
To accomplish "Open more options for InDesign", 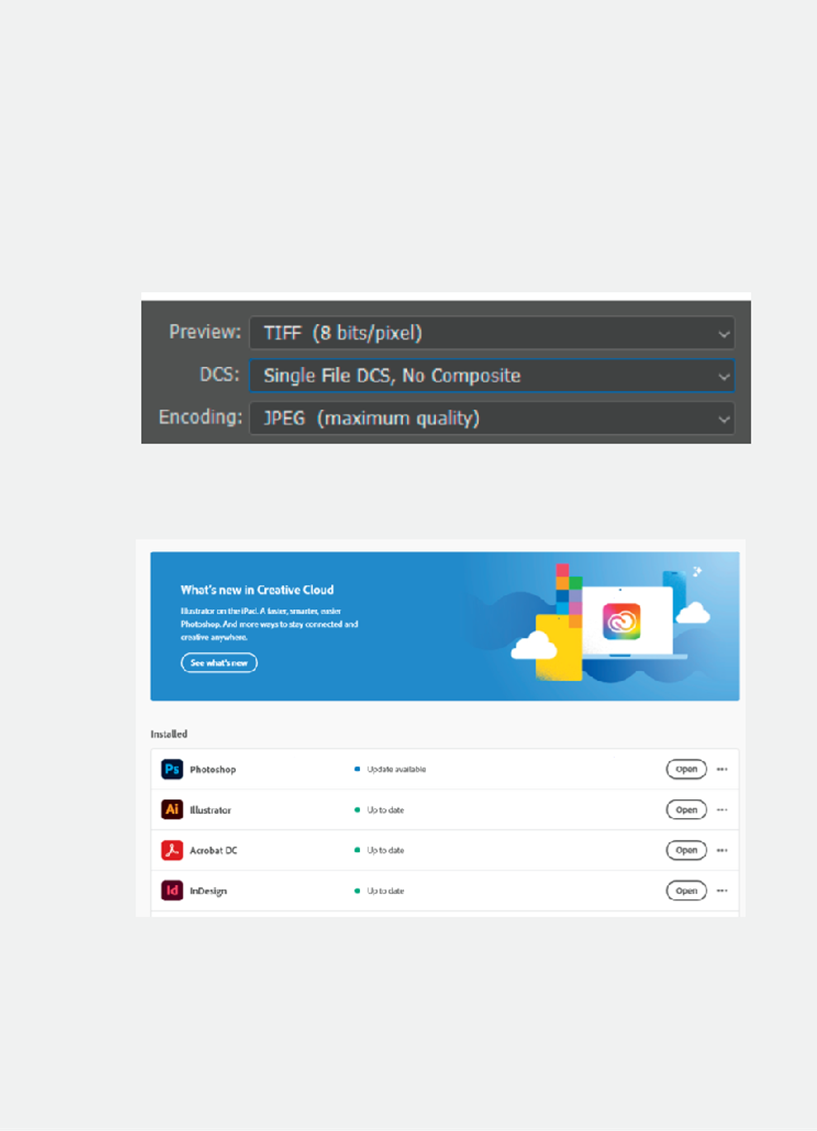I will point(722,890).
